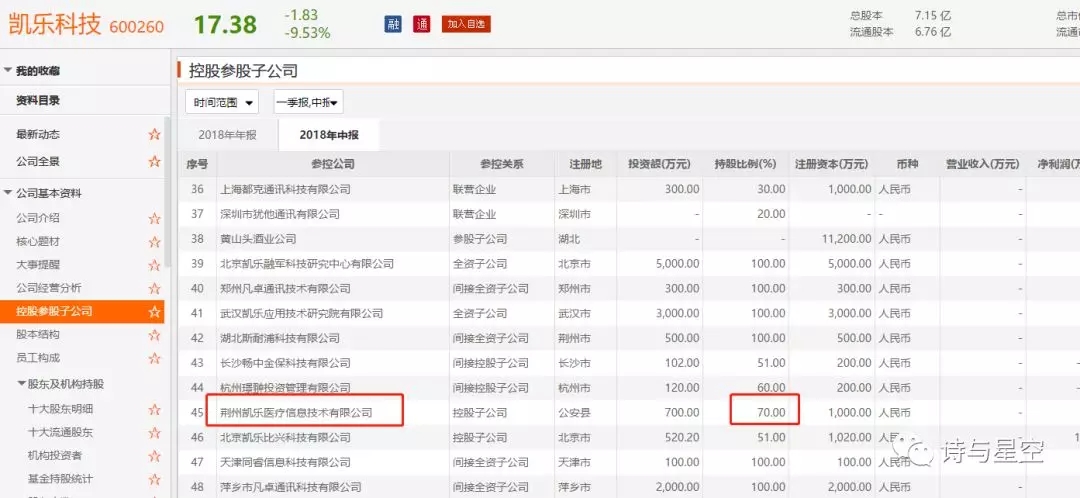Click the 加入自选 add-to-watchlist button
The height and width of the screenshot is (498, 1080).
pyautogui.click(x=466, y=24)
